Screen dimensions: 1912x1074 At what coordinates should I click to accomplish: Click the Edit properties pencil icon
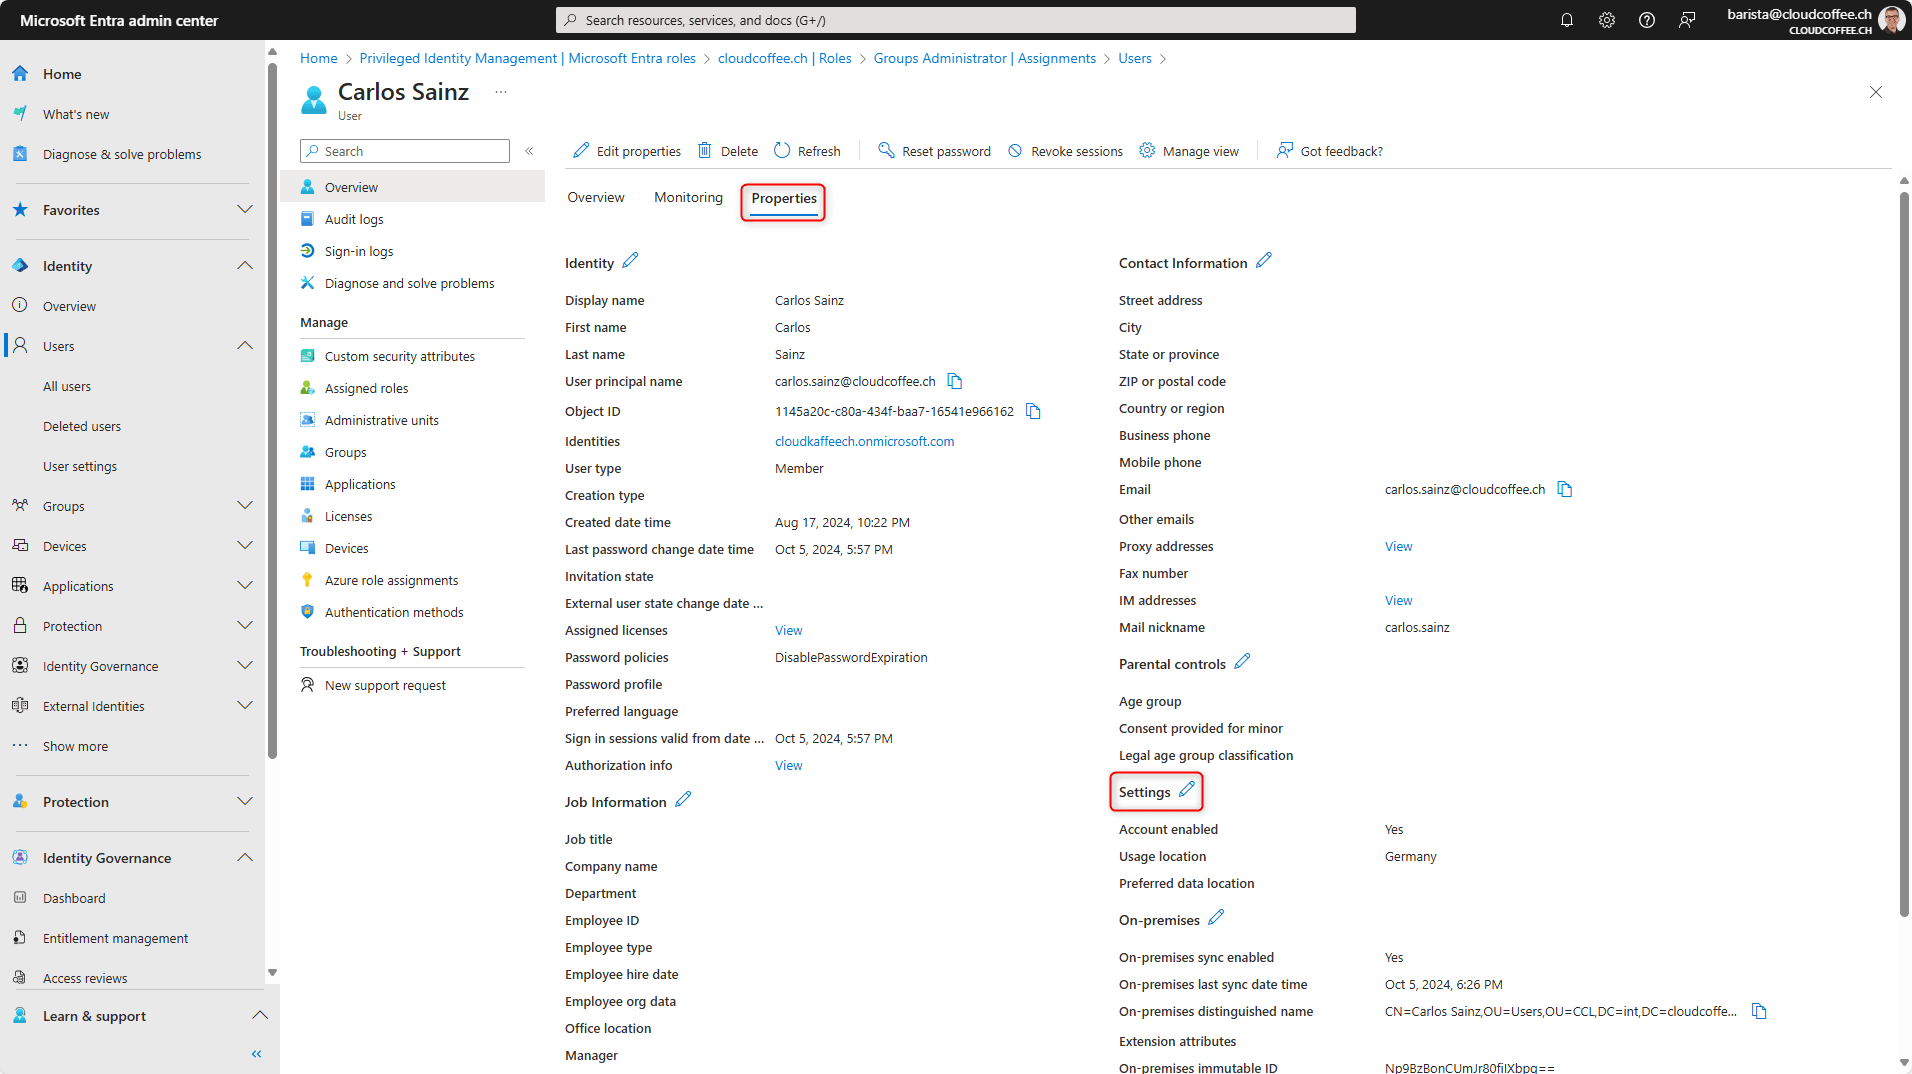point(581,150)
